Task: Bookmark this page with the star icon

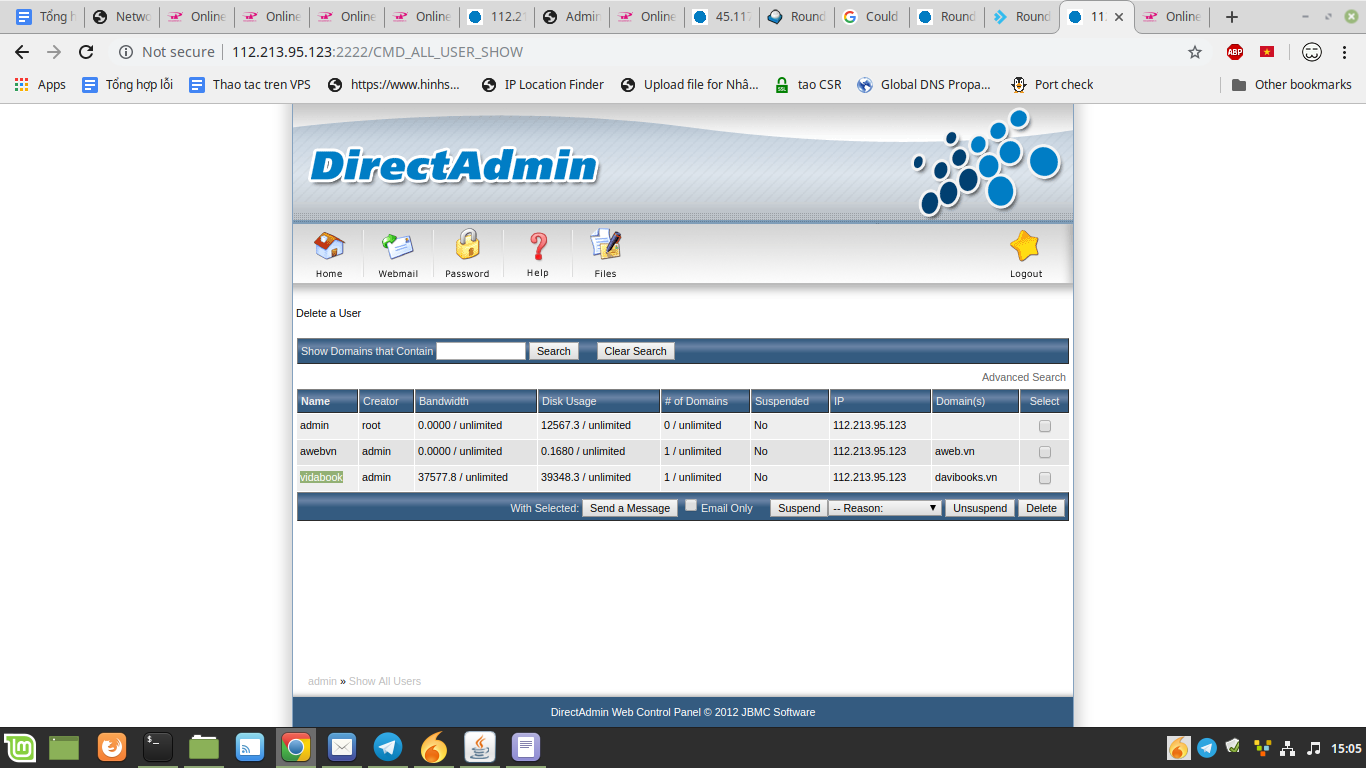Action: 1195,52
